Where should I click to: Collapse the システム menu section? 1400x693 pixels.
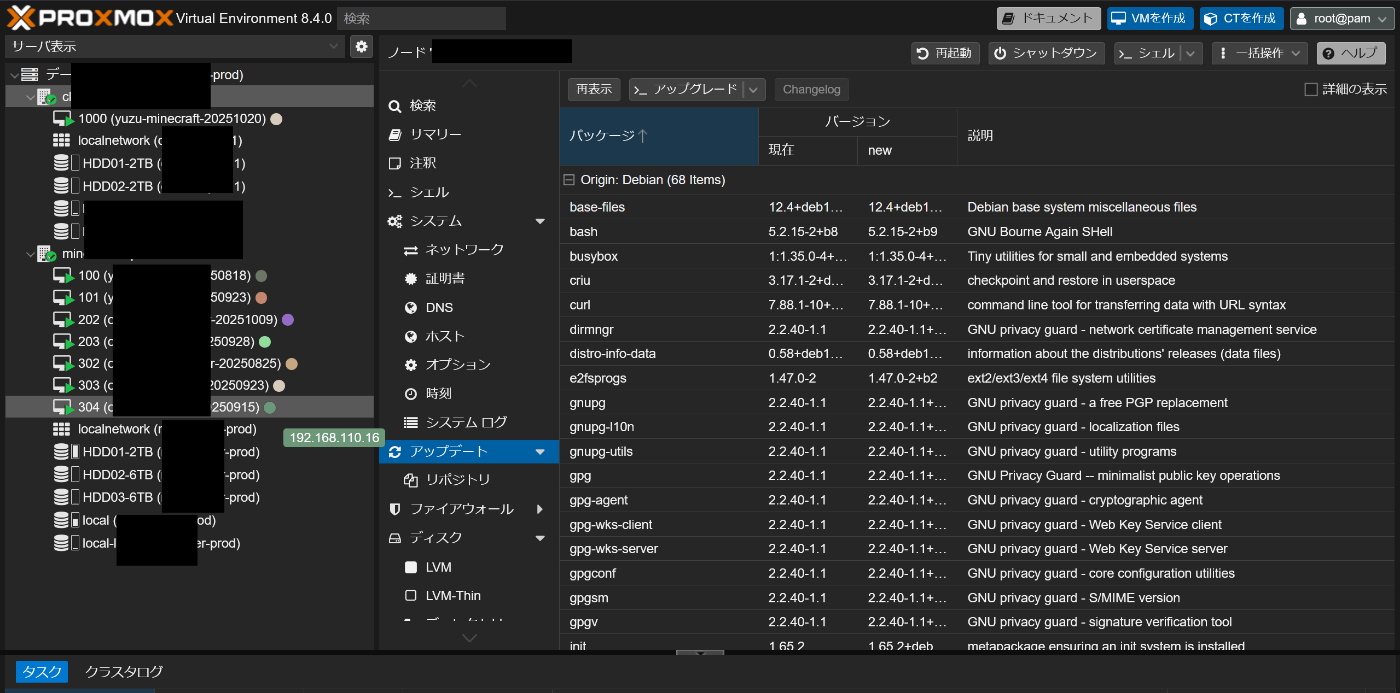coord(540,221)
